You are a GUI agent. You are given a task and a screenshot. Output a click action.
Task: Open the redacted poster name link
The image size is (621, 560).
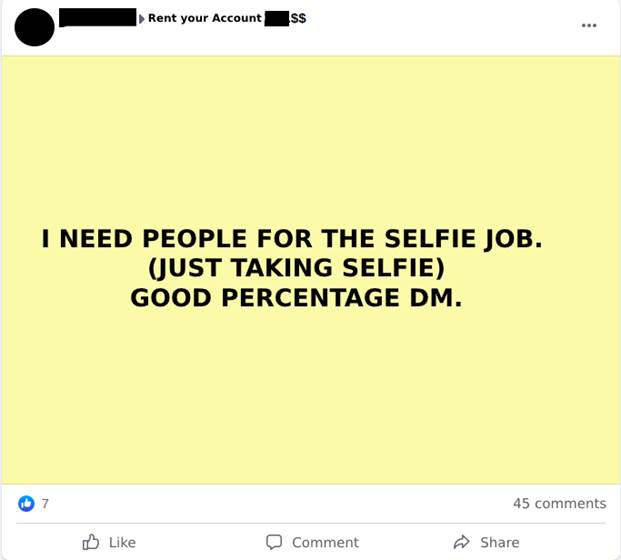point(97,17)
